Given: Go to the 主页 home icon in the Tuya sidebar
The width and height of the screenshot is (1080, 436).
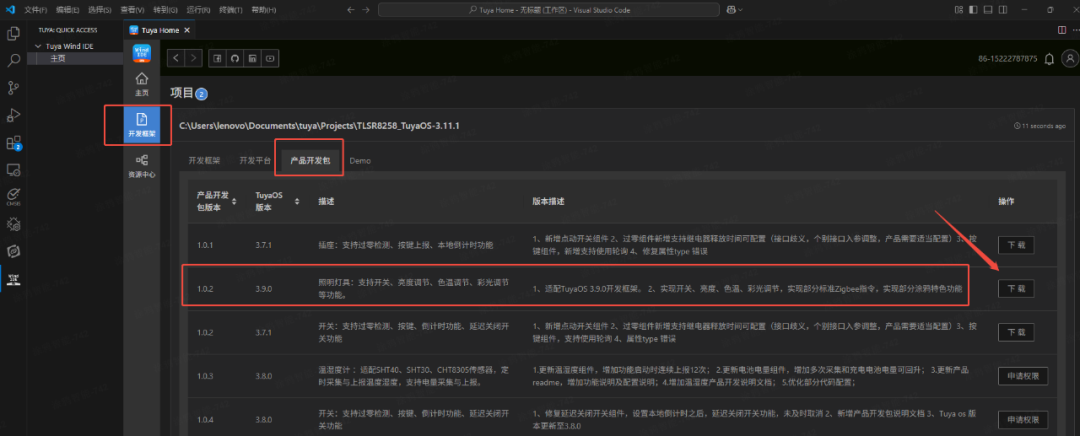Looking at the screenshot, I should point(141,83).
